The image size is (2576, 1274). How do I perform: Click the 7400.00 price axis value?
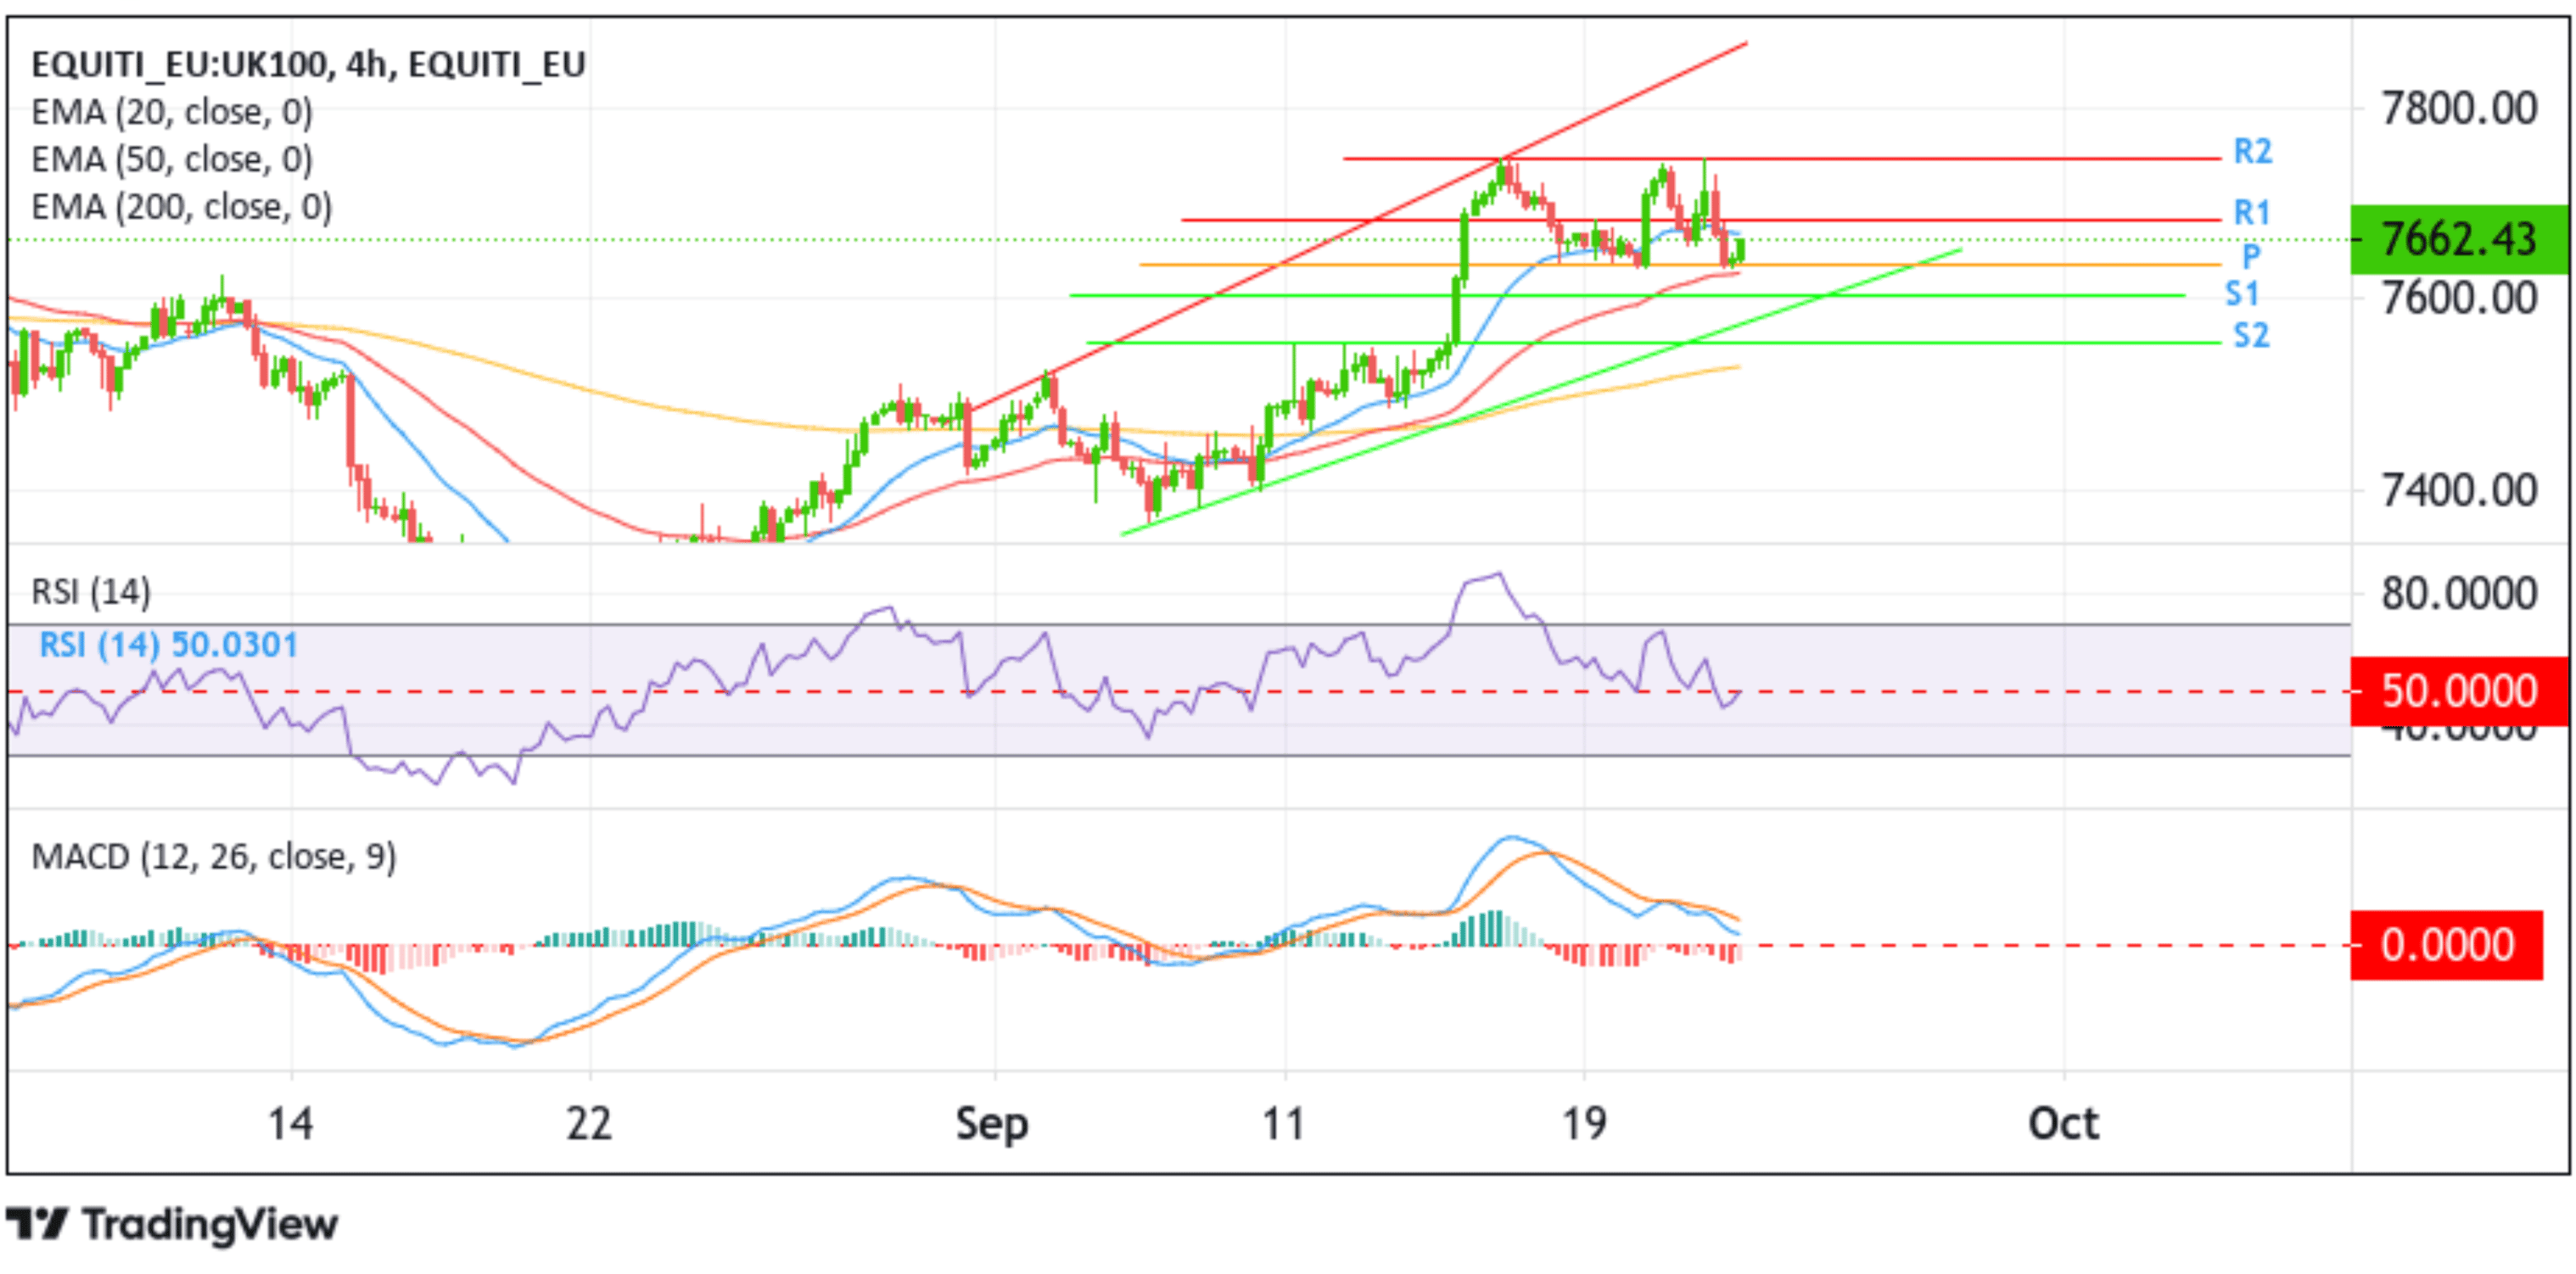(x=2459, y=491)
